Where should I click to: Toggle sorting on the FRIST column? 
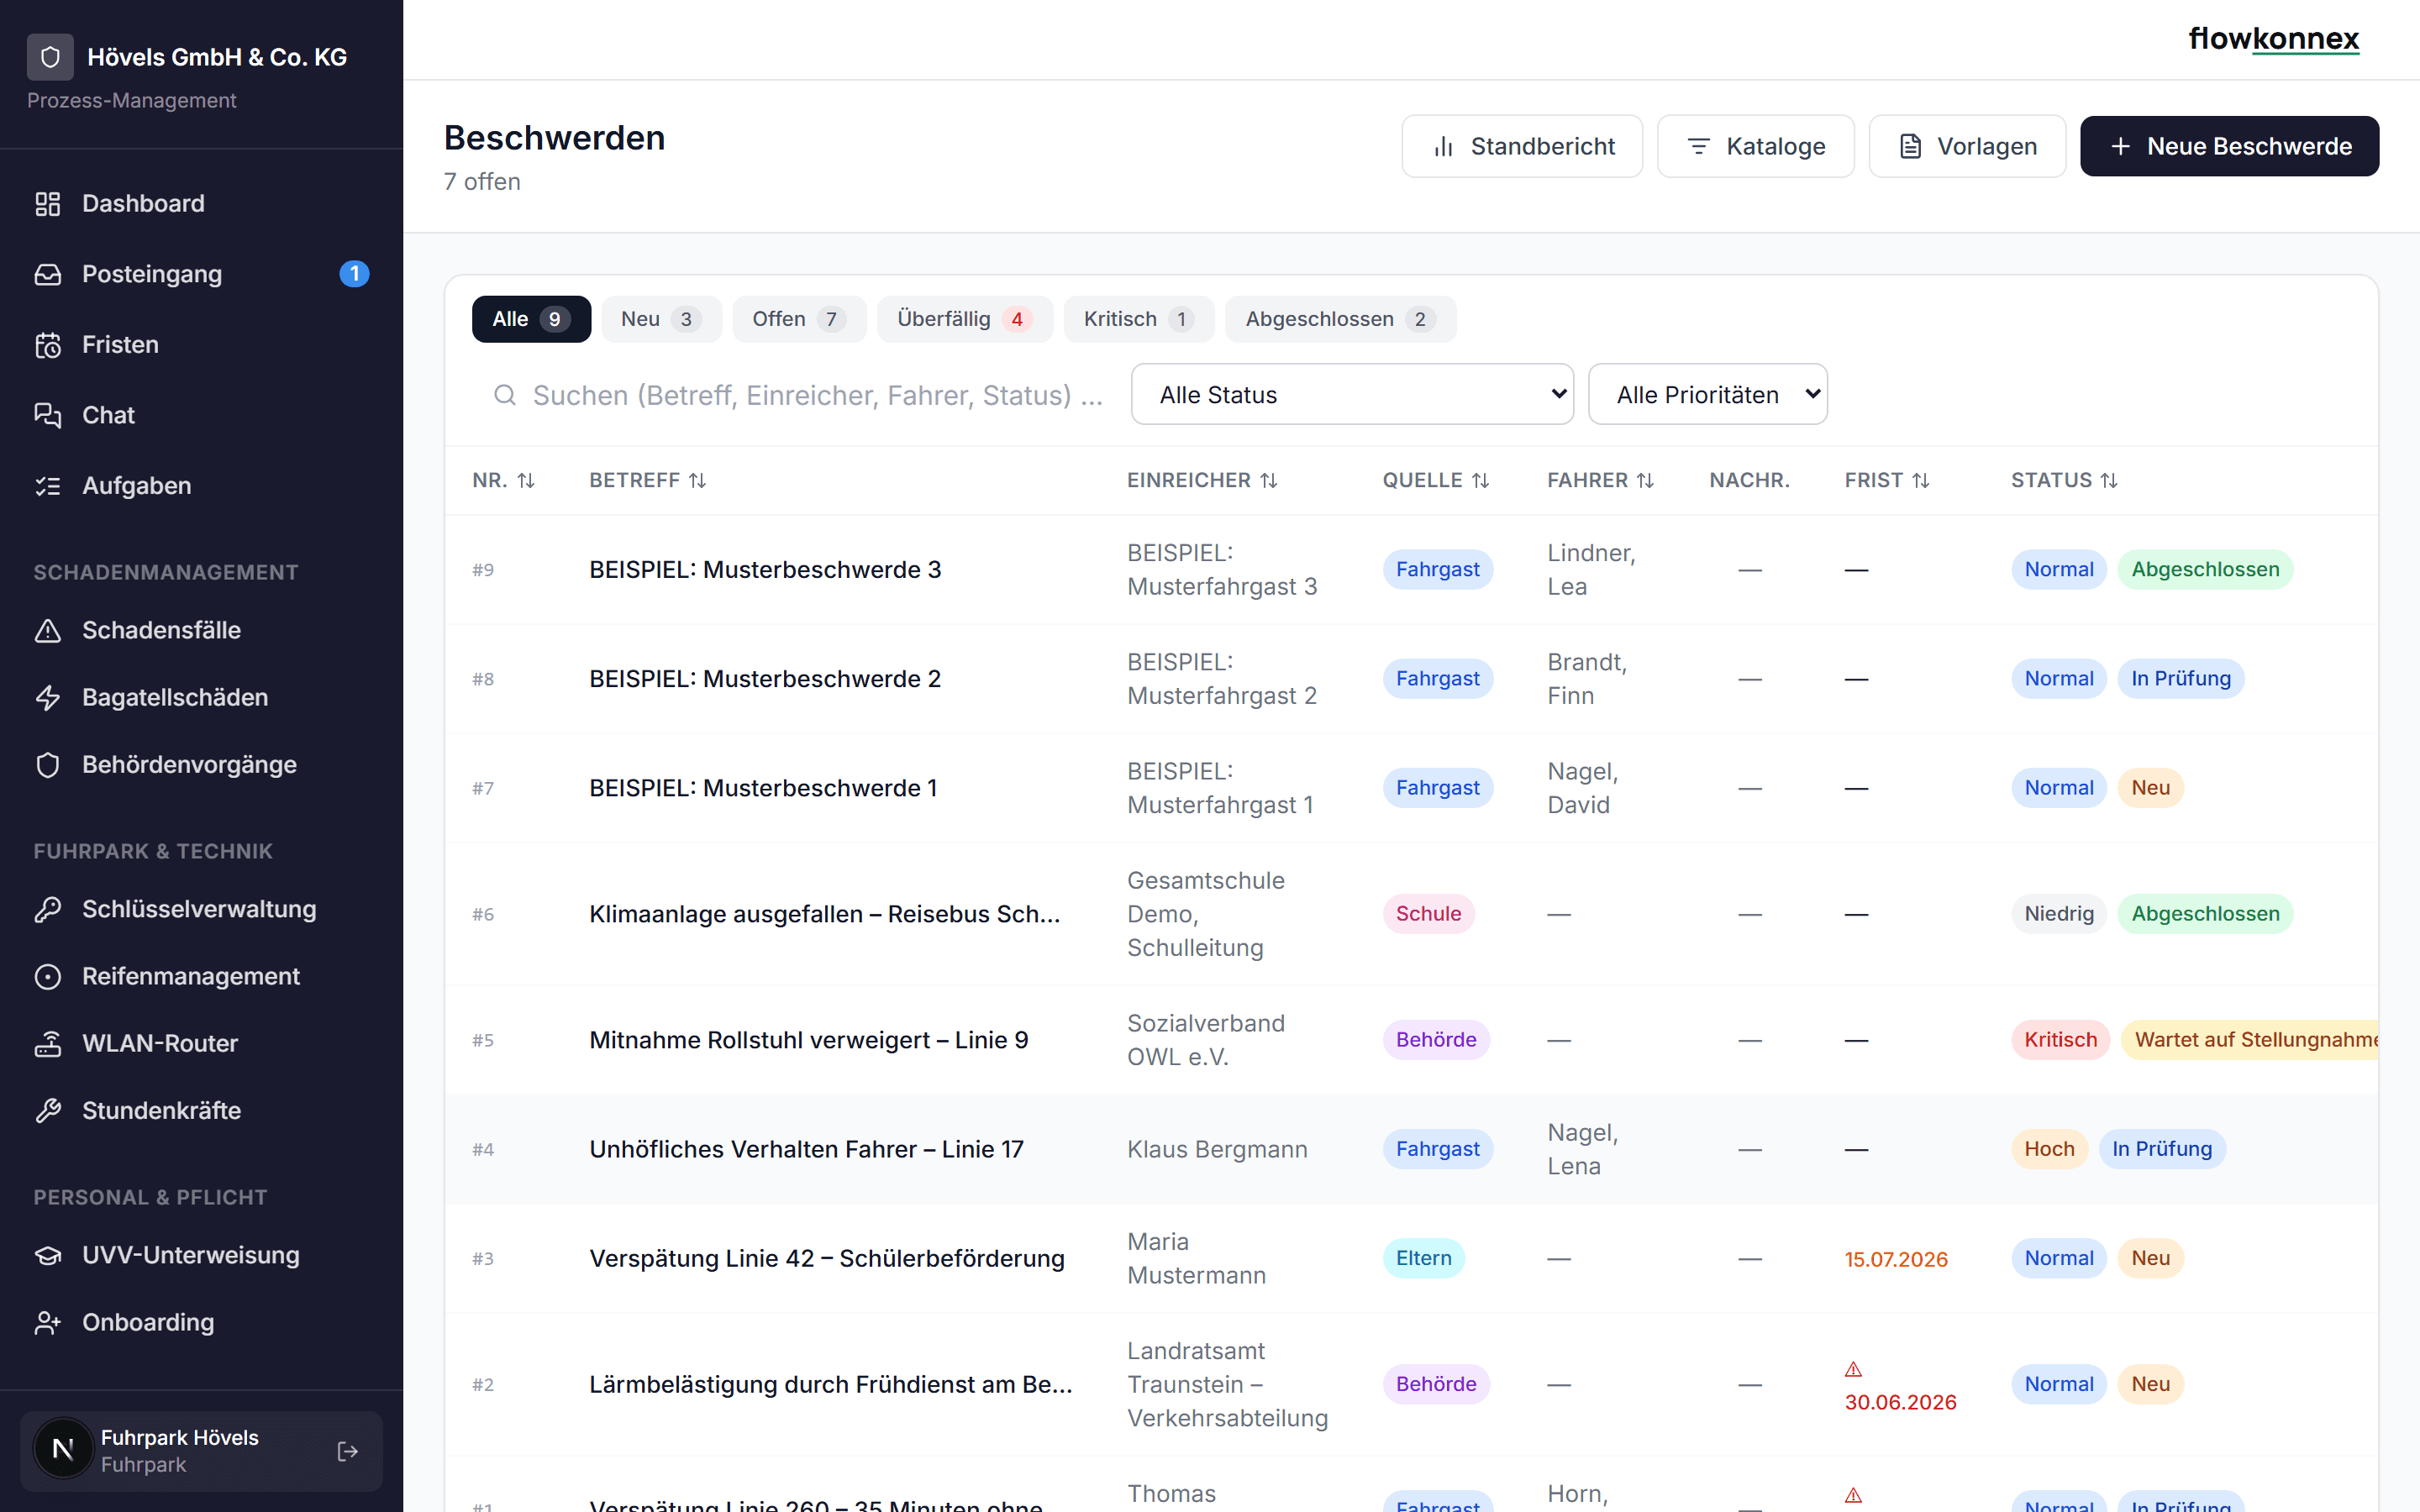[x=1887, y=480]
